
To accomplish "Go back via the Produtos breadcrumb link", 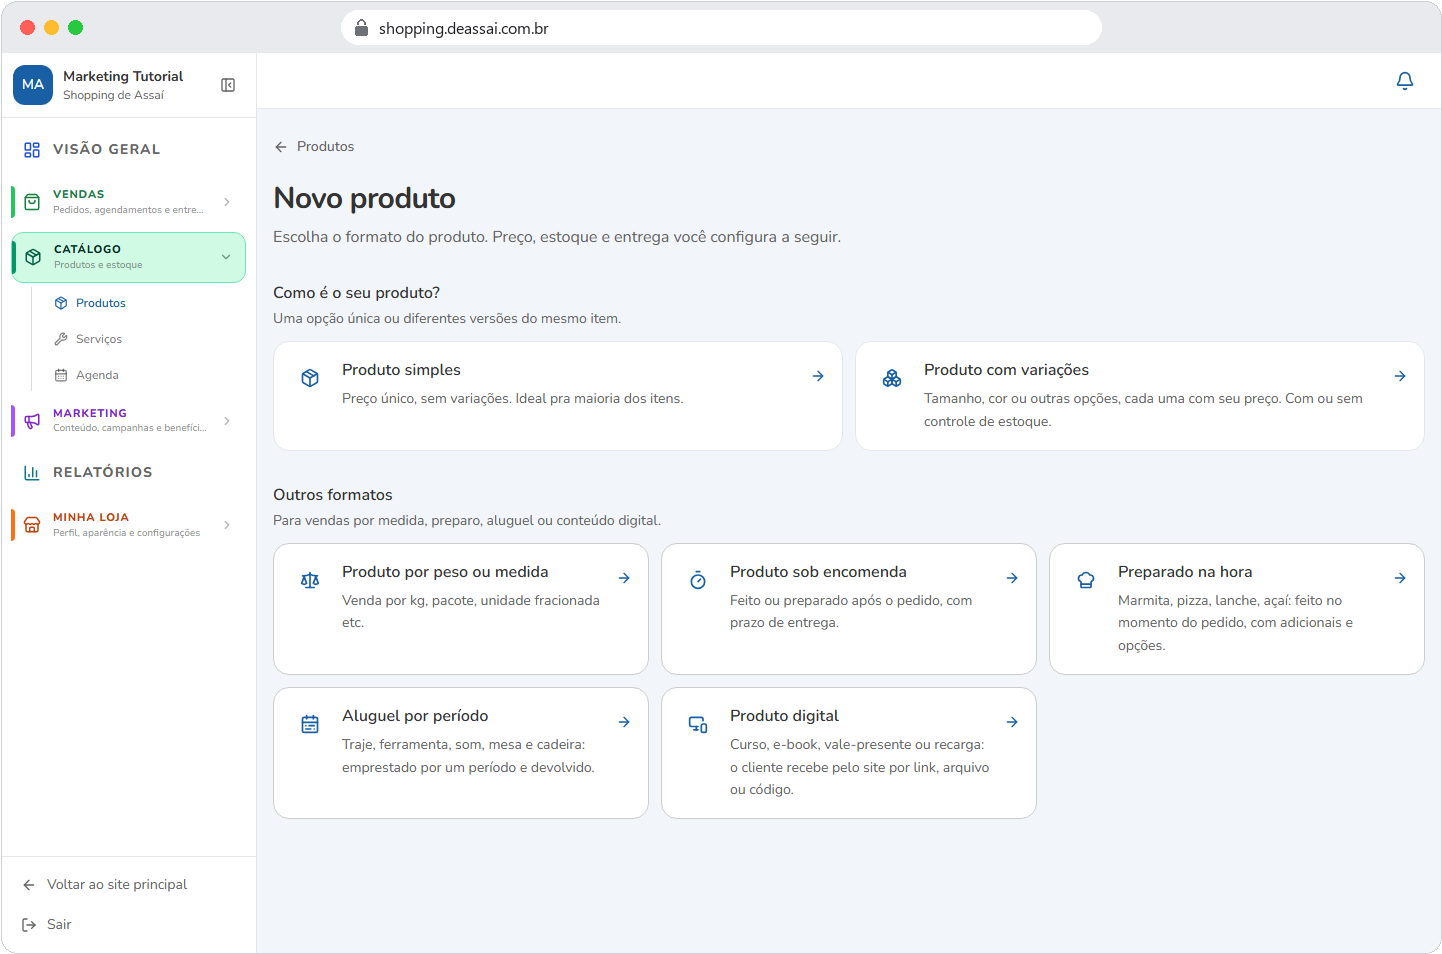I will click(x=325, y=147).
